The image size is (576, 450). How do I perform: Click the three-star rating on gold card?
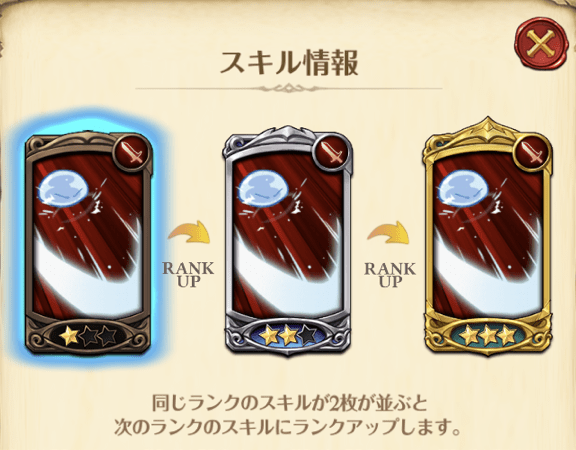pos(488,335)
